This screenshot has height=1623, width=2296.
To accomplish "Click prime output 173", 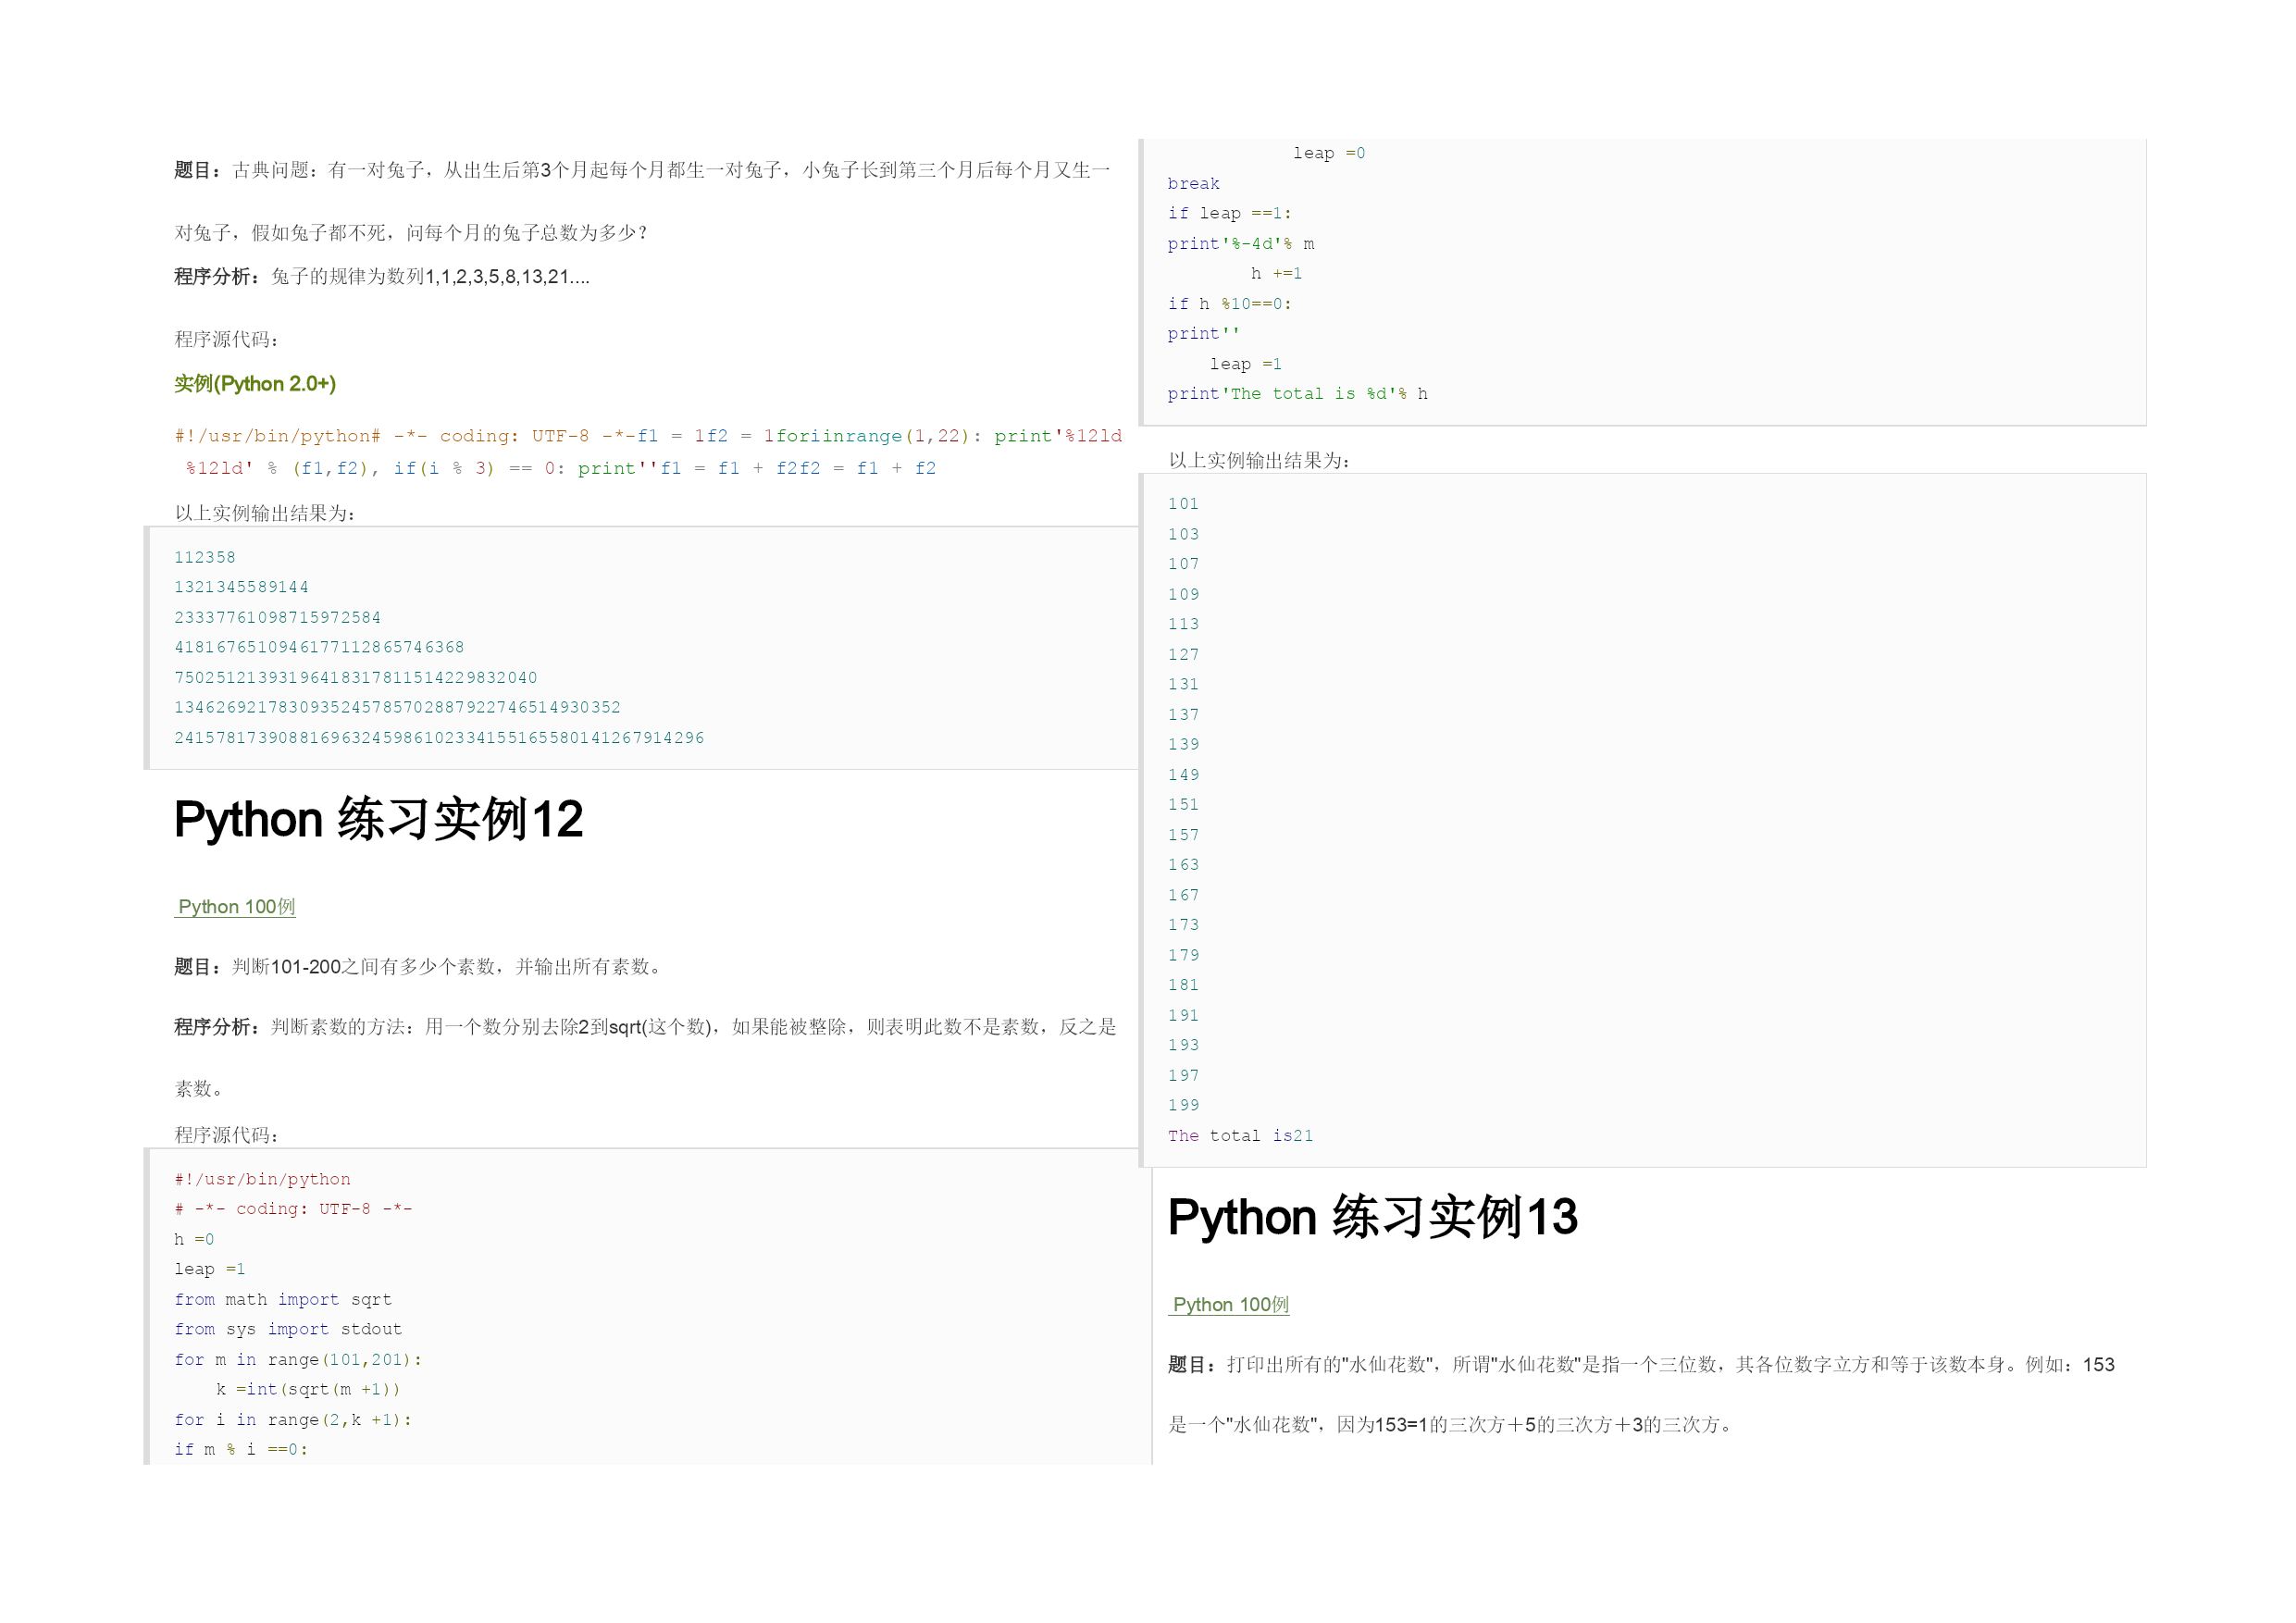I will (1183, 926).
